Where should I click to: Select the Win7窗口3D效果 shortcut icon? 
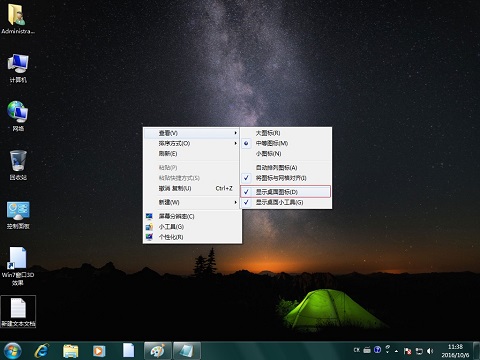[18, 267]
